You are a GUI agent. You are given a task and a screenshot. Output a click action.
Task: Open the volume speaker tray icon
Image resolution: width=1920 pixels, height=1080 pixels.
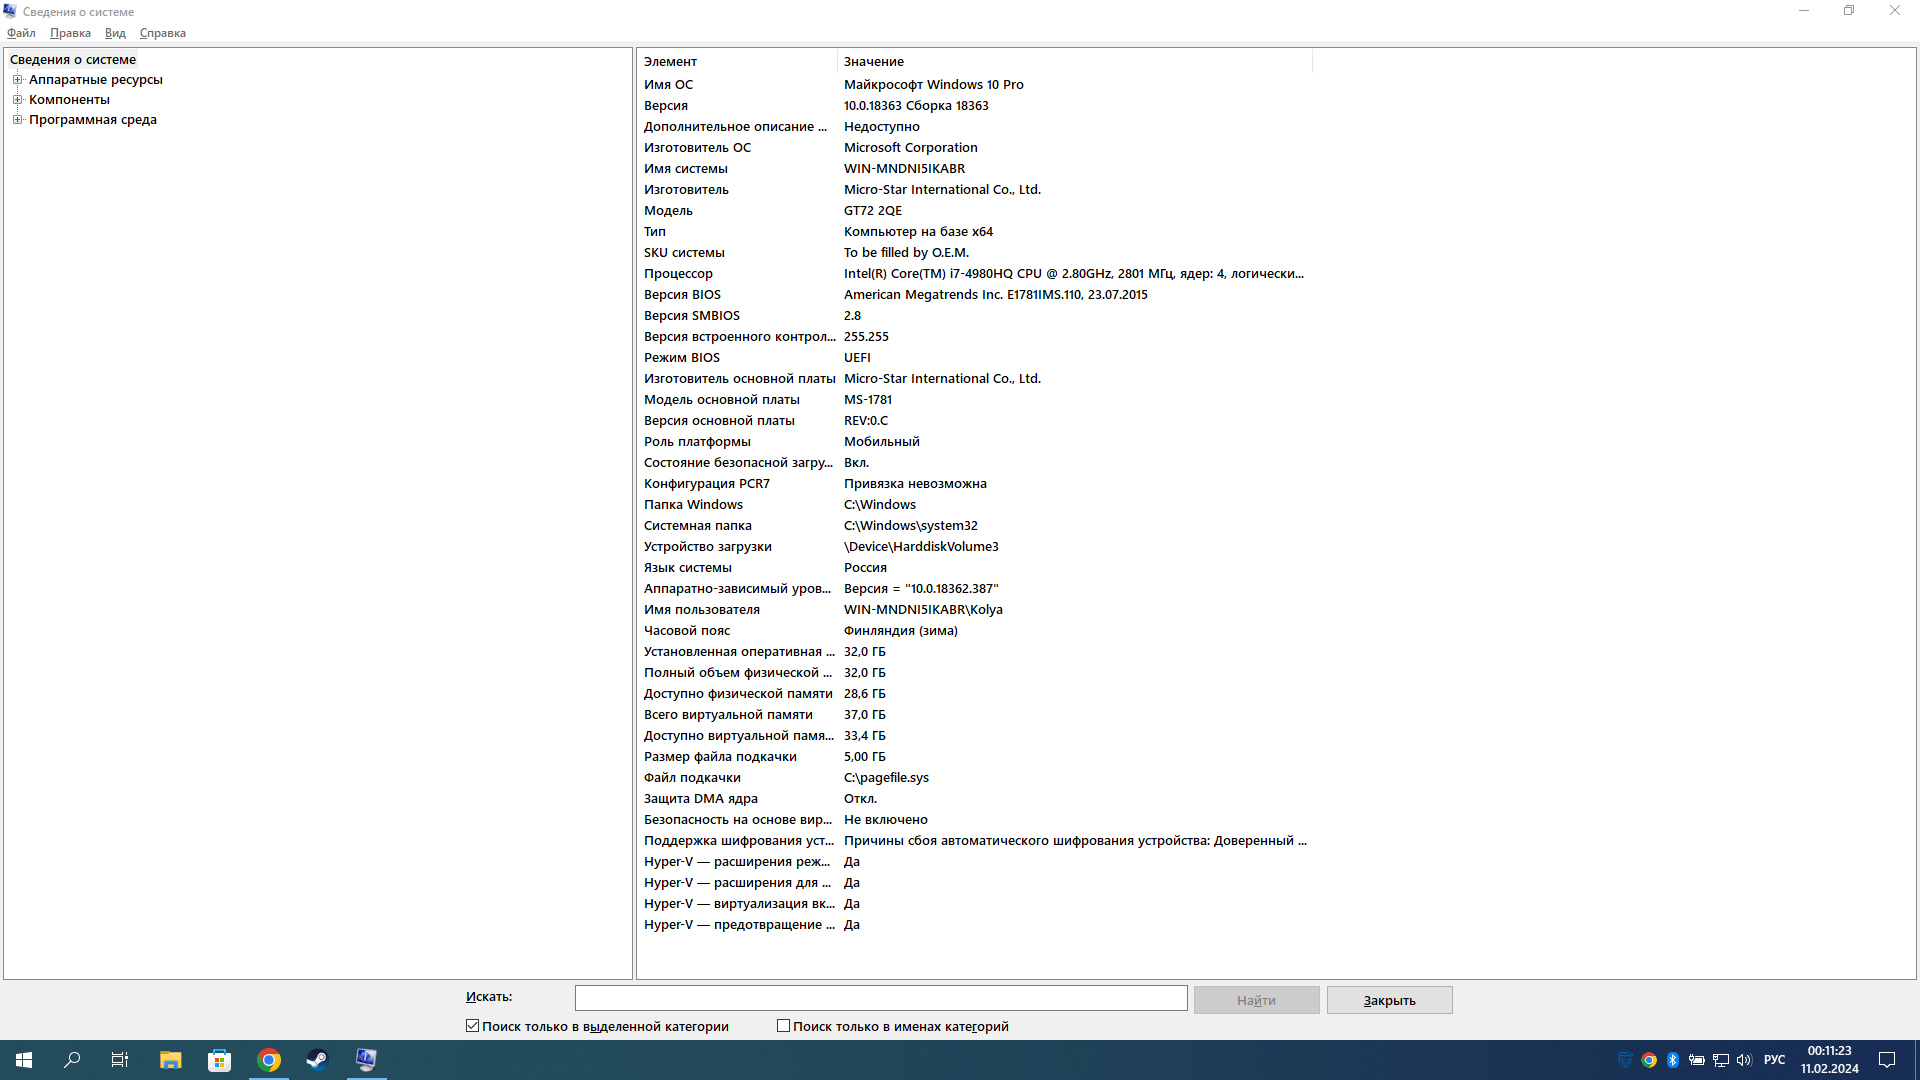coord(1745,1060)
